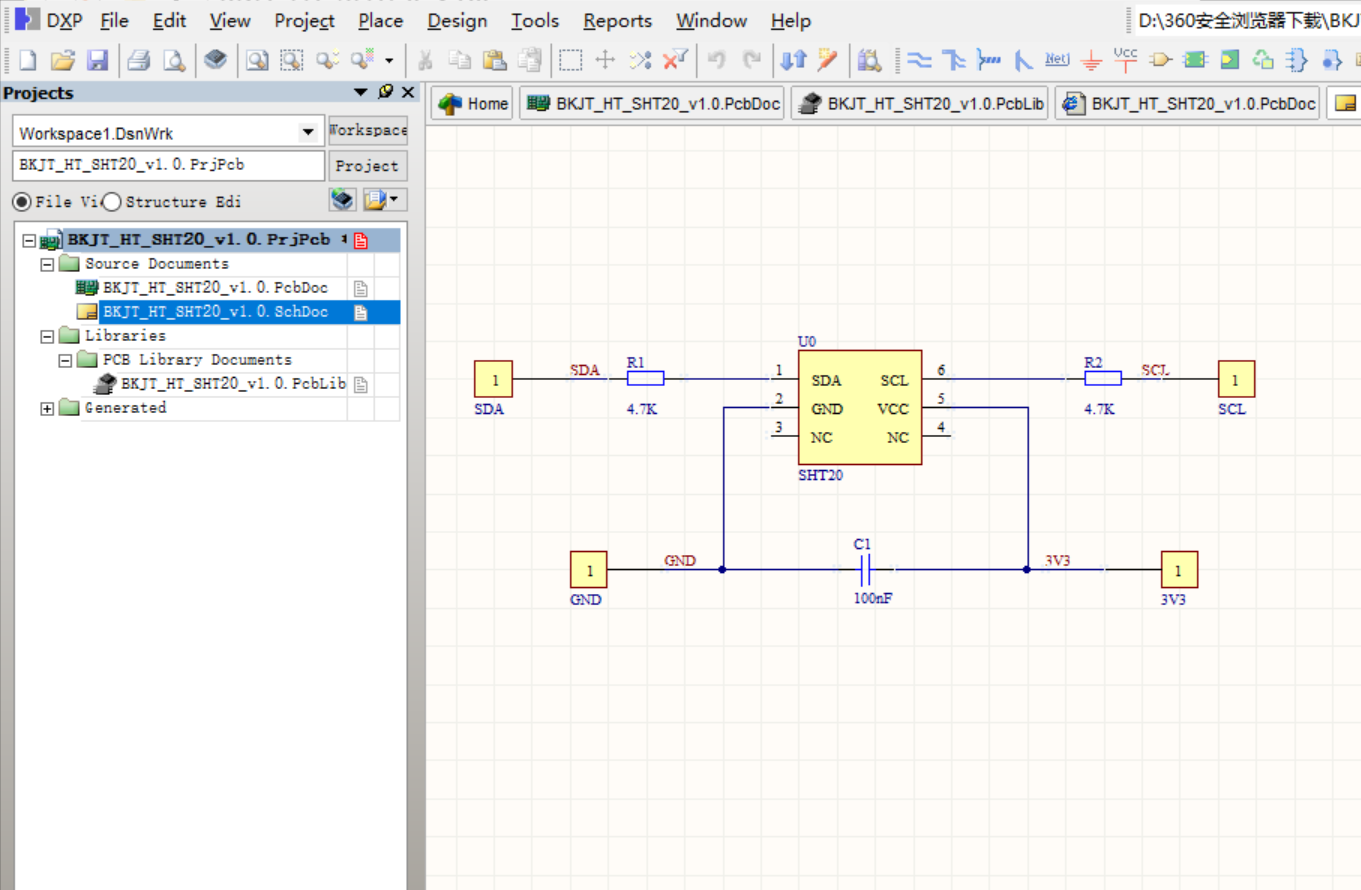Place a GND power port
Viewport: 1361px width, 890px height.
click(1092, 60)
